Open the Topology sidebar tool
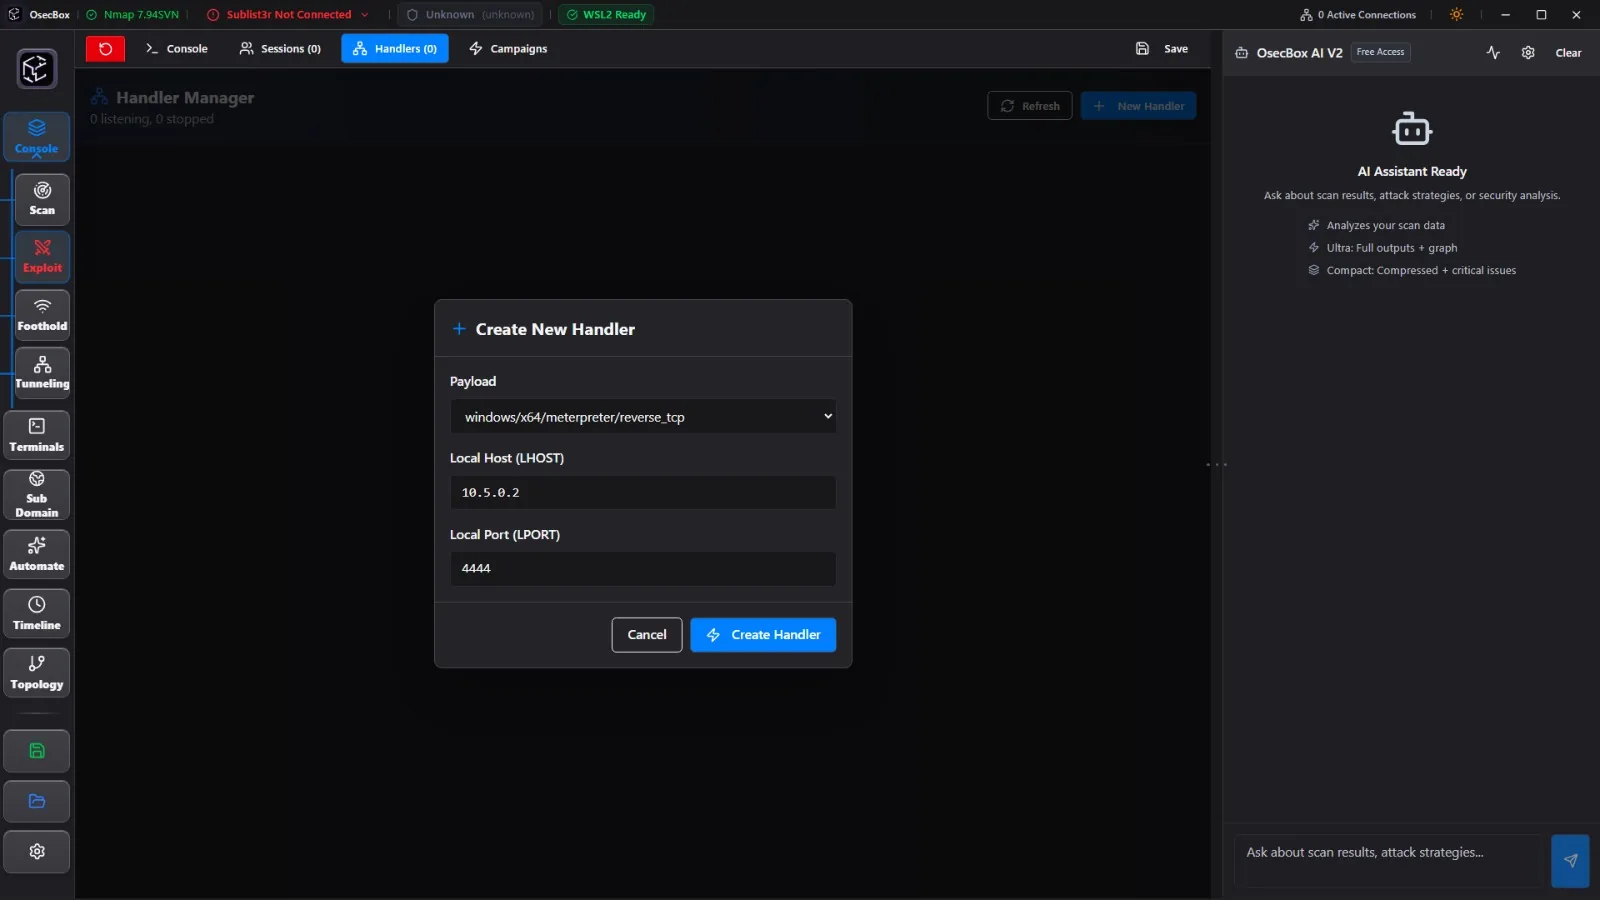The image size is (1600, 900). tap(37, 672)
